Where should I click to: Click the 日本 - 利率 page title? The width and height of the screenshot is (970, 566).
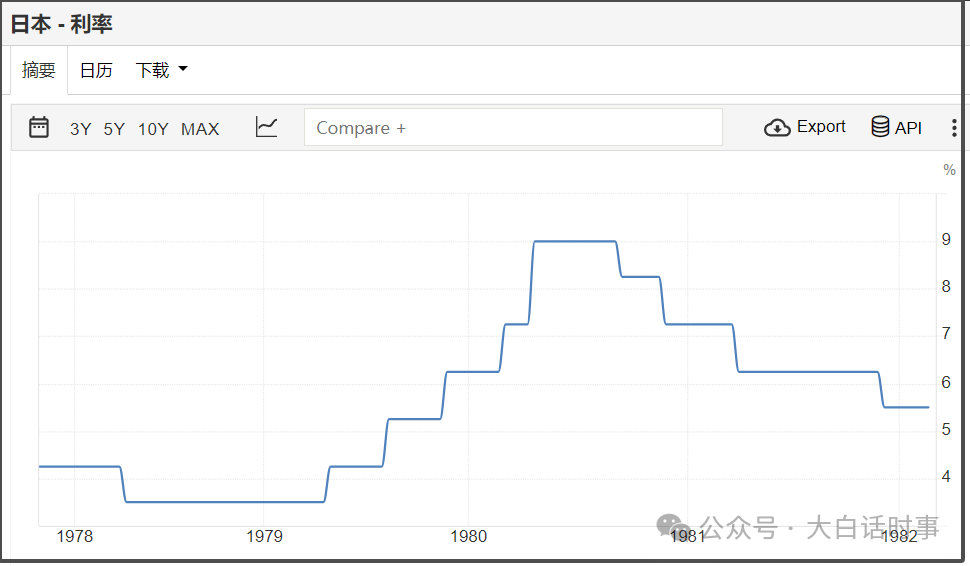click(x=62, y=23)
